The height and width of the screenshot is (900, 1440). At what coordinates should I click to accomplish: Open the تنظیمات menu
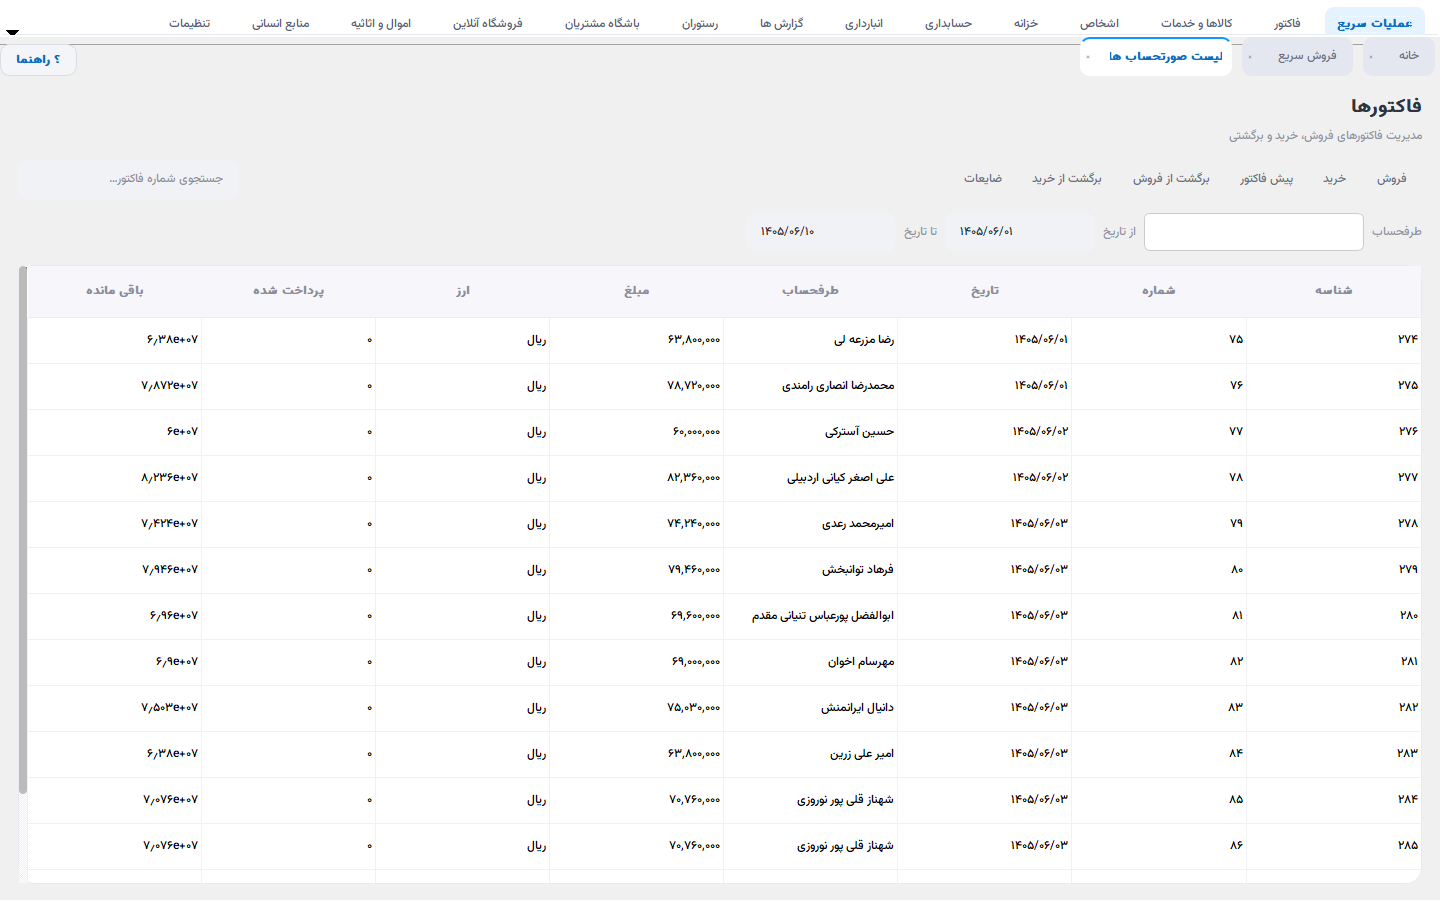pos(189,23)
